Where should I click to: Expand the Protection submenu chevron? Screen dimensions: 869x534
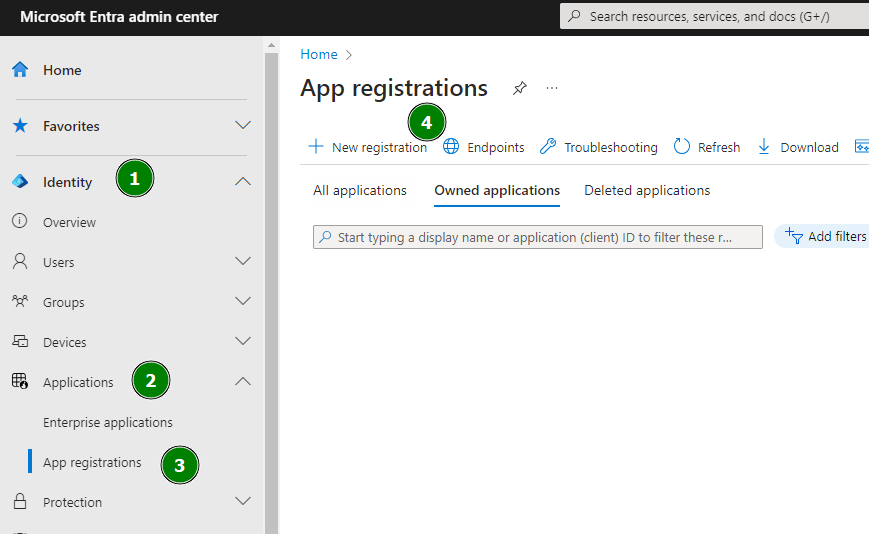pos(243,501)
